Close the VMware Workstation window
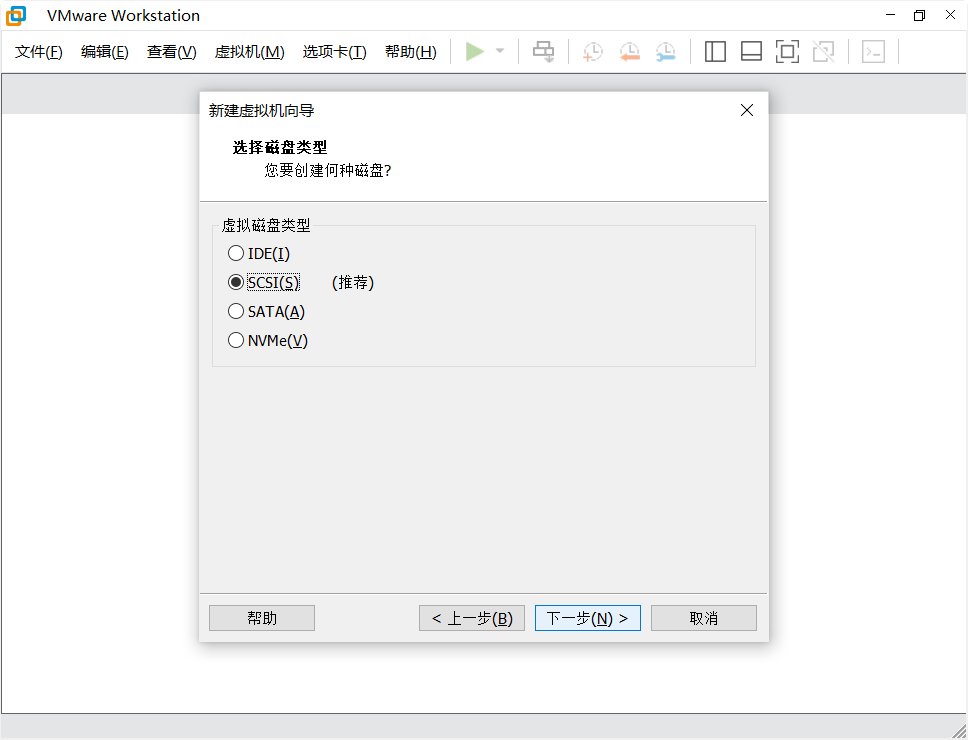Image resolution: width=968 pixels, height=740 pixels. 951,15
